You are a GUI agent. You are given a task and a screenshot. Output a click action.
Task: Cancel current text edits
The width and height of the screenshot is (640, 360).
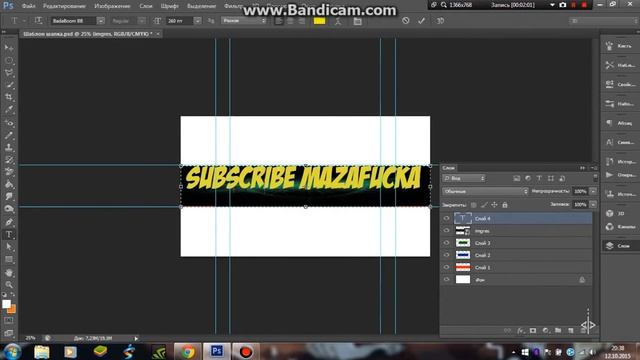point(405,20)
